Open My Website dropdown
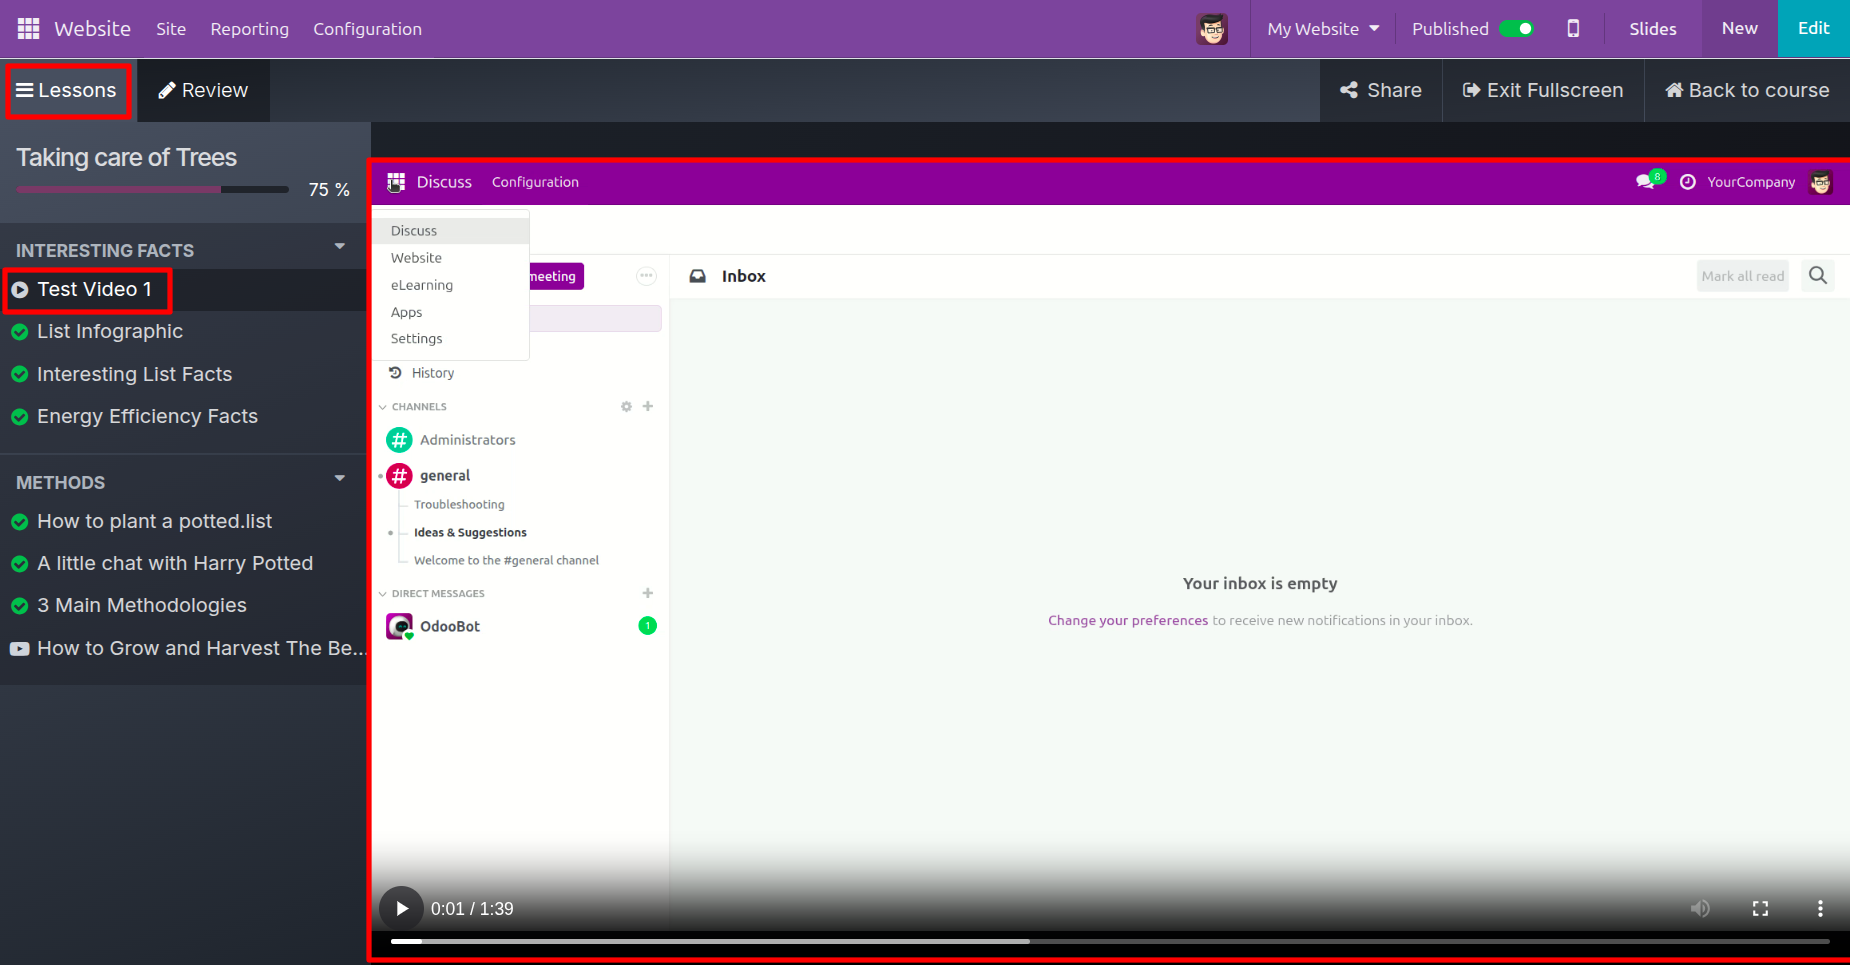 point(1323,29)
